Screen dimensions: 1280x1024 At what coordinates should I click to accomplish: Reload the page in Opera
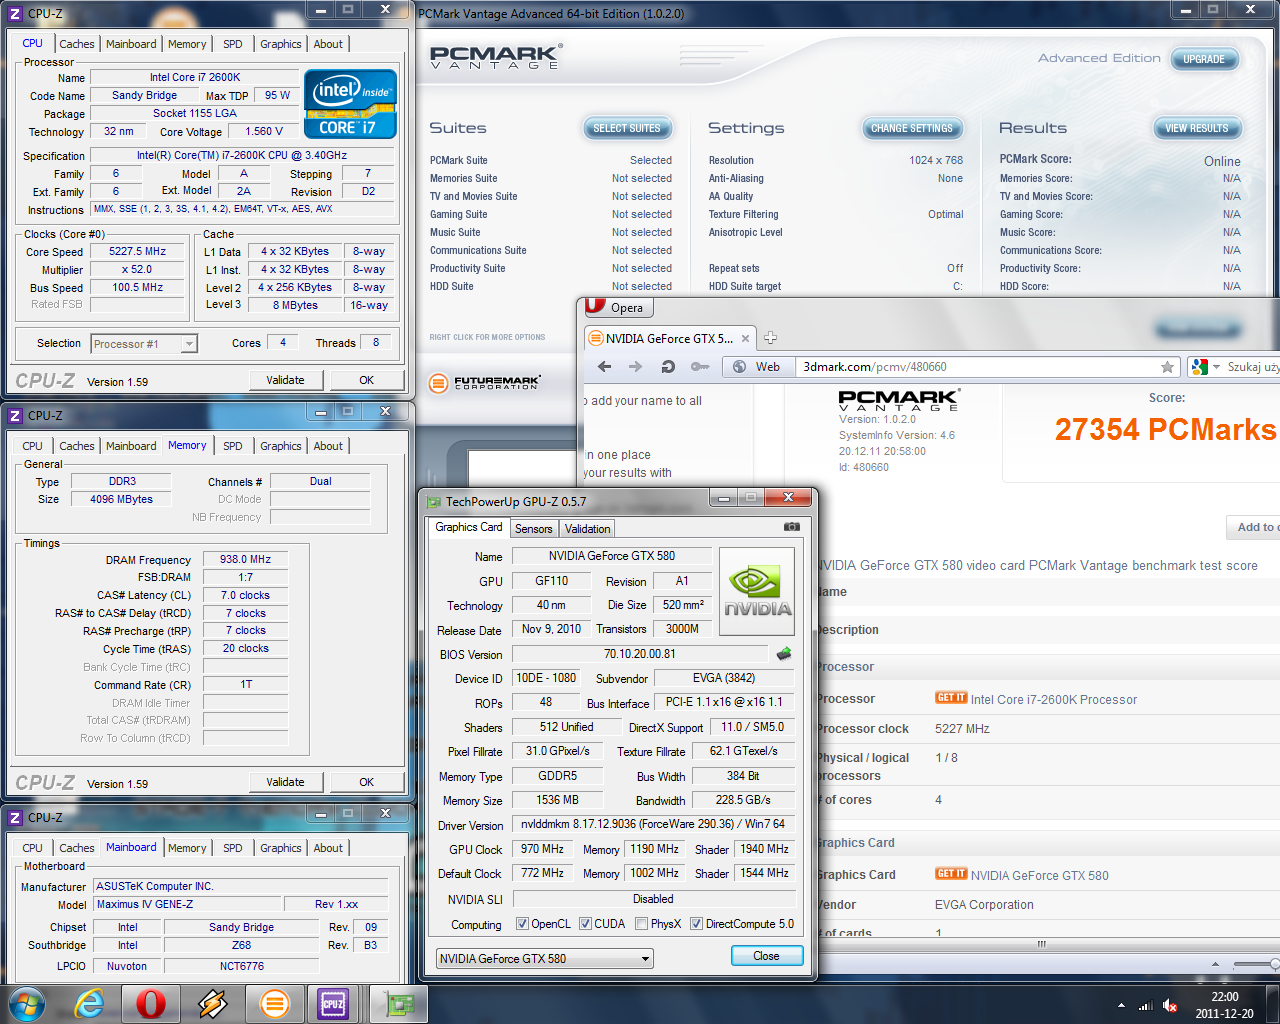[668, 367]
